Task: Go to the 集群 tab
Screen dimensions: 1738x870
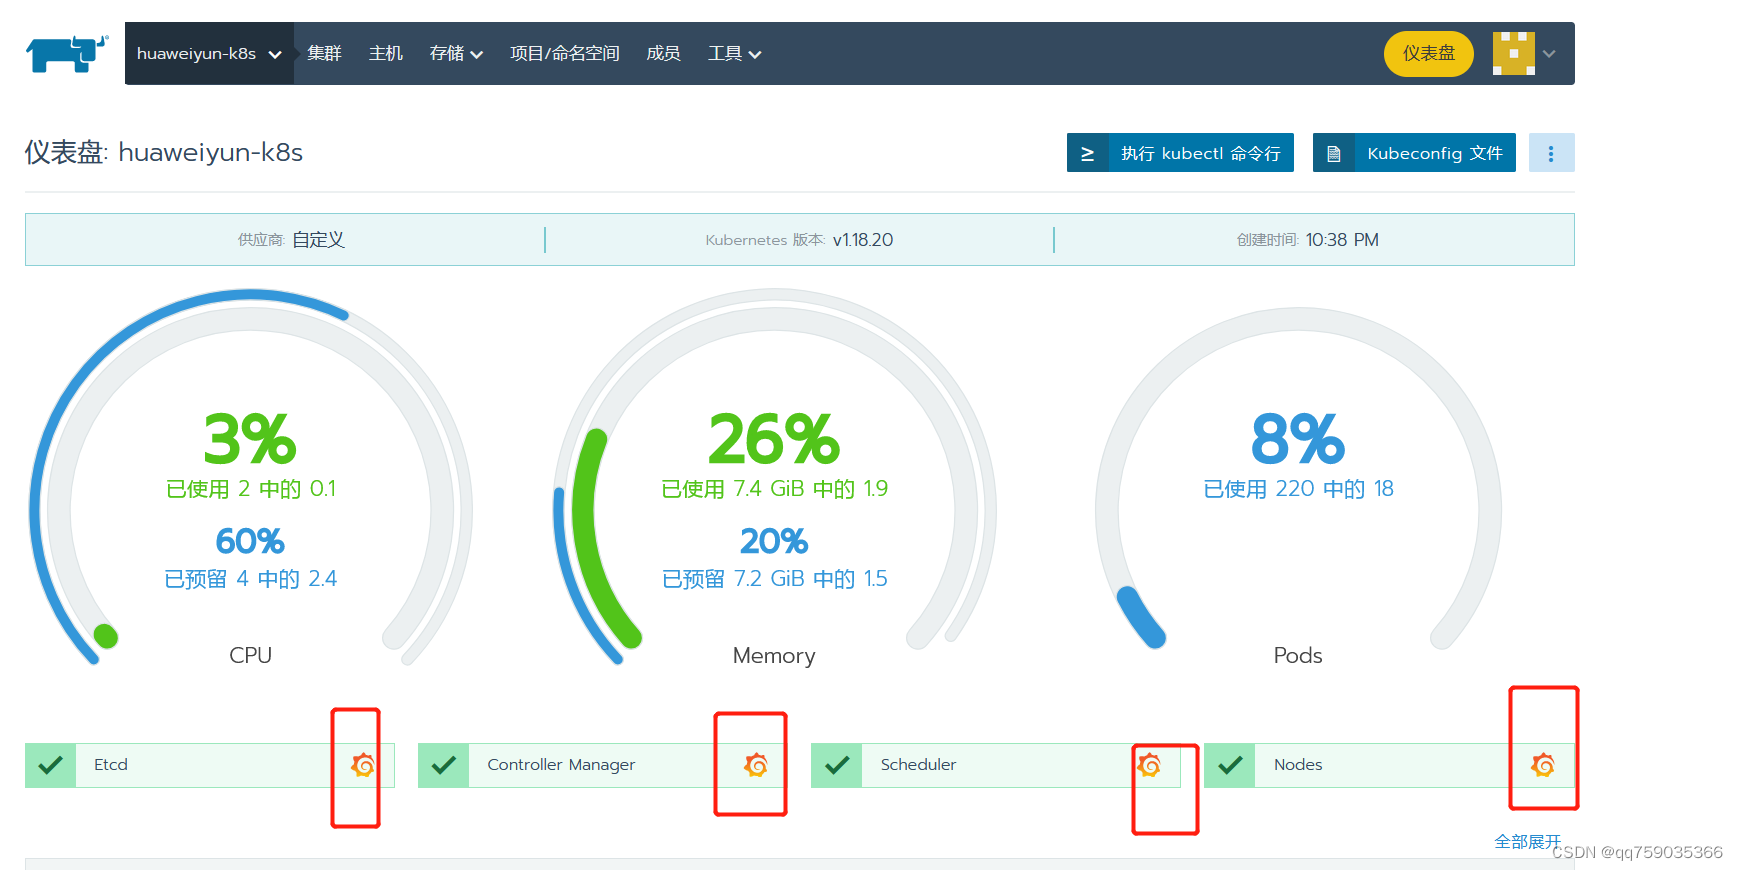Action: (x=324, y=54)
